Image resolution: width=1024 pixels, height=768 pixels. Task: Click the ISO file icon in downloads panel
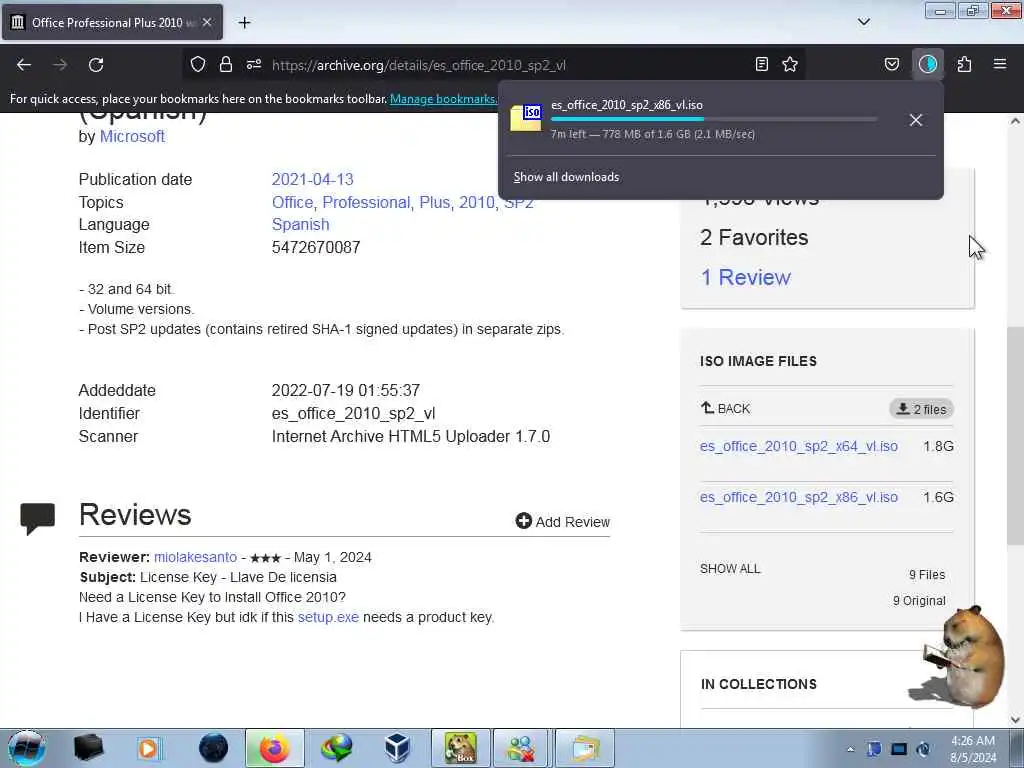click(526, 118)
